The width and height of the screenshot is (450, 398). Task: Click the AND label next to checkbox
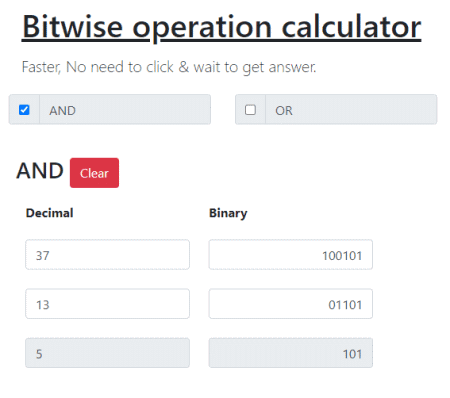(x=62, y=110)
